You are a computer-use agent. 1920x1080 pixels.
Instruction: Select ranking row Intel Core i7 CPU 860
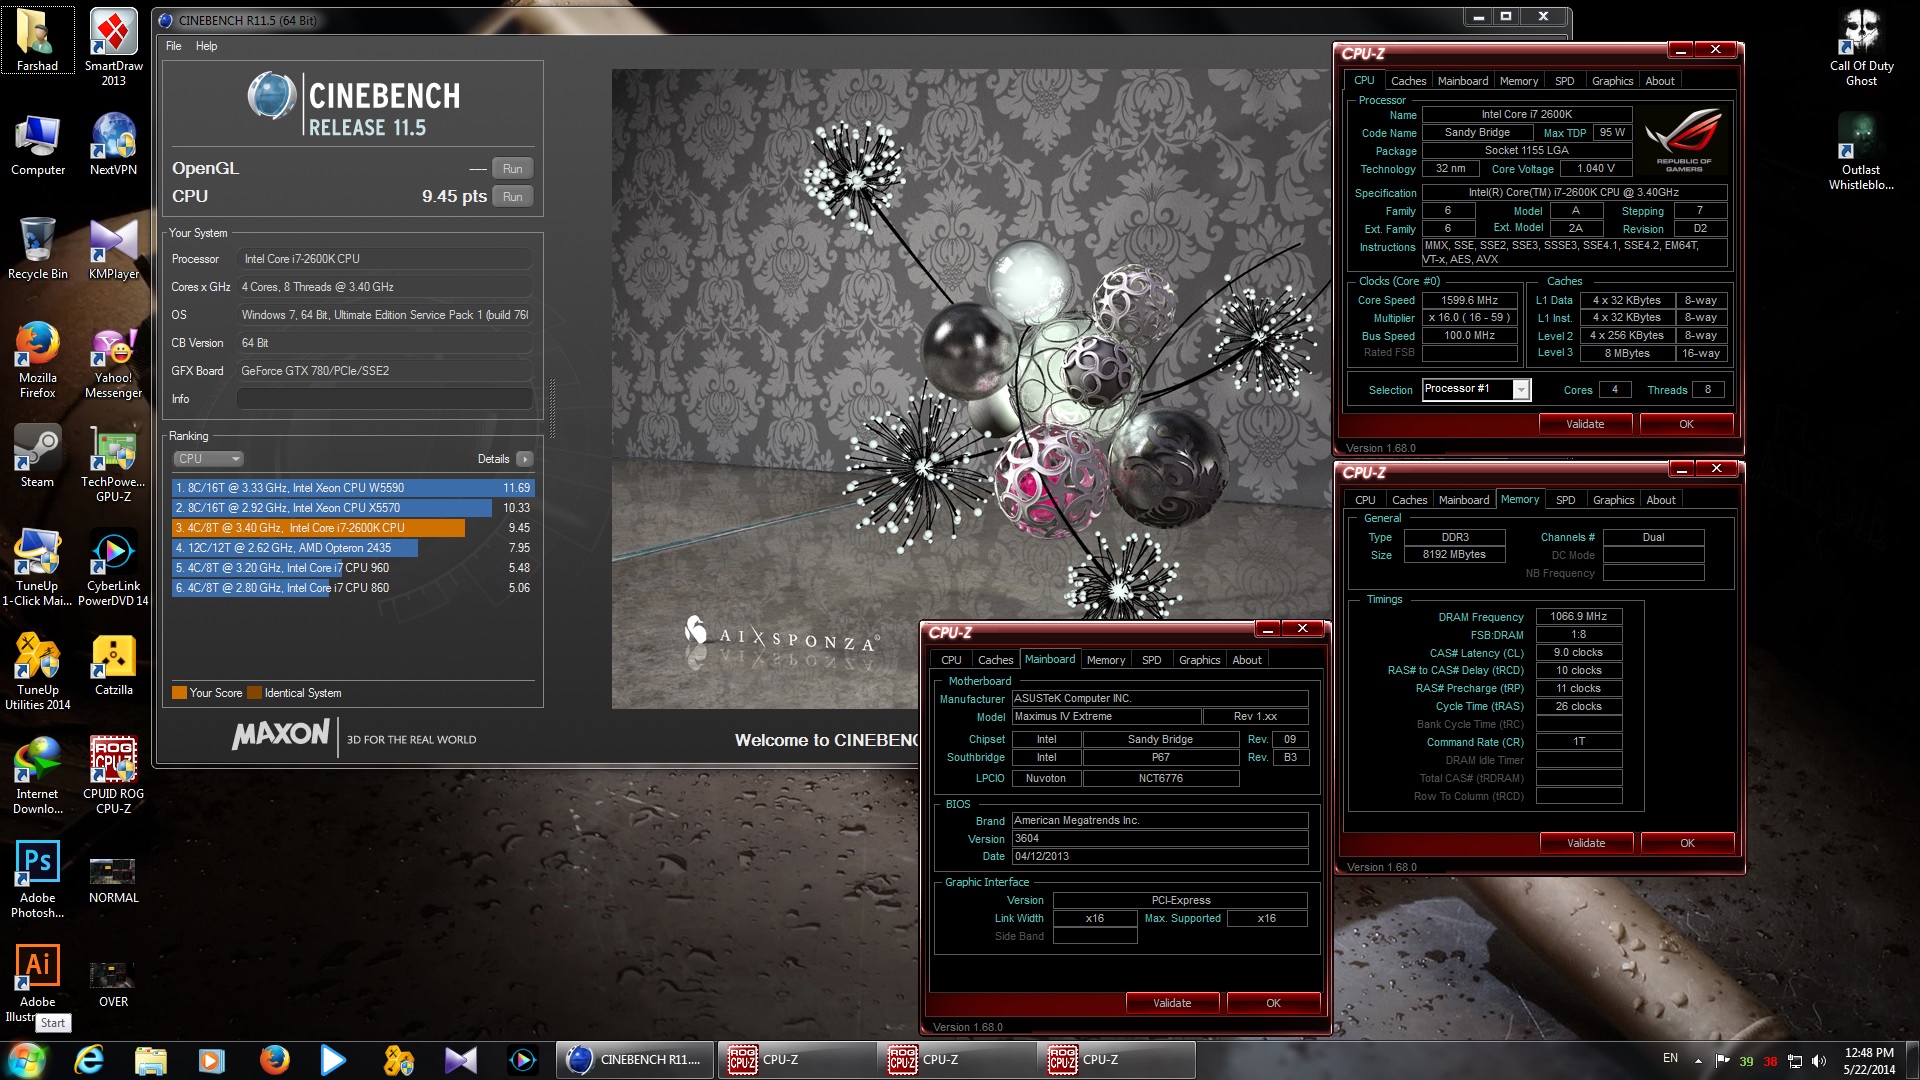[x=353, y=588]
